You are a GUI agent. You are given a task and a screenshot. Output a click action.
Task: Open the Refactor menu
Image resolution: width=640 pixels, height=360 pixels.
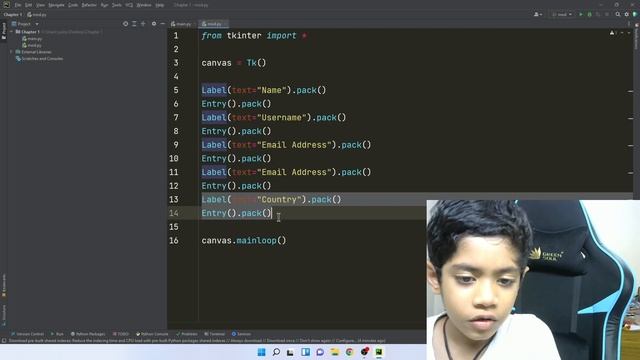[89, 5]
